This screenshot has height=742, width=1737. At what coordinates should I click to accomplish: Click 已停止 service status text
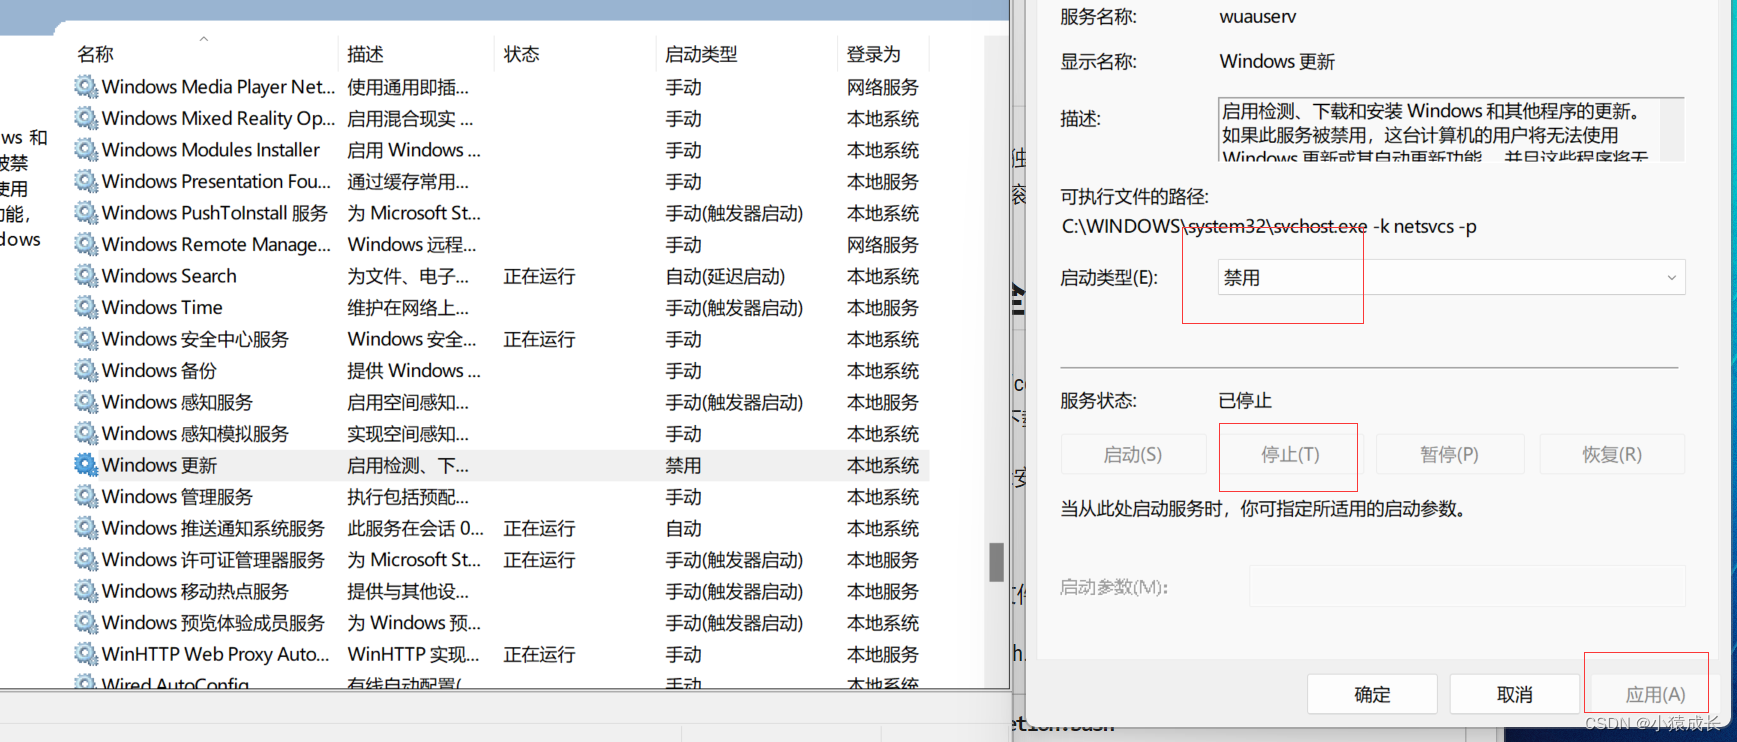1245,401
